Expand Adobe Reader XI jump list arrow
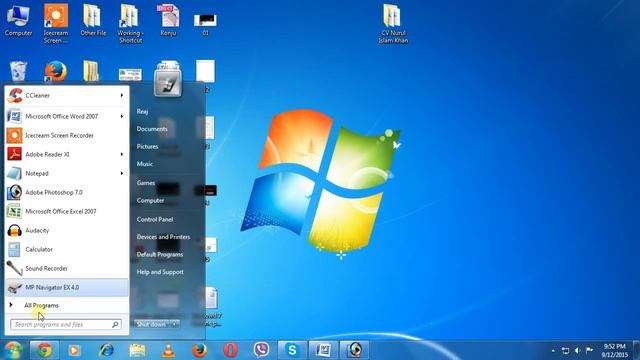 pyautogui.click(x=122, y=154)
